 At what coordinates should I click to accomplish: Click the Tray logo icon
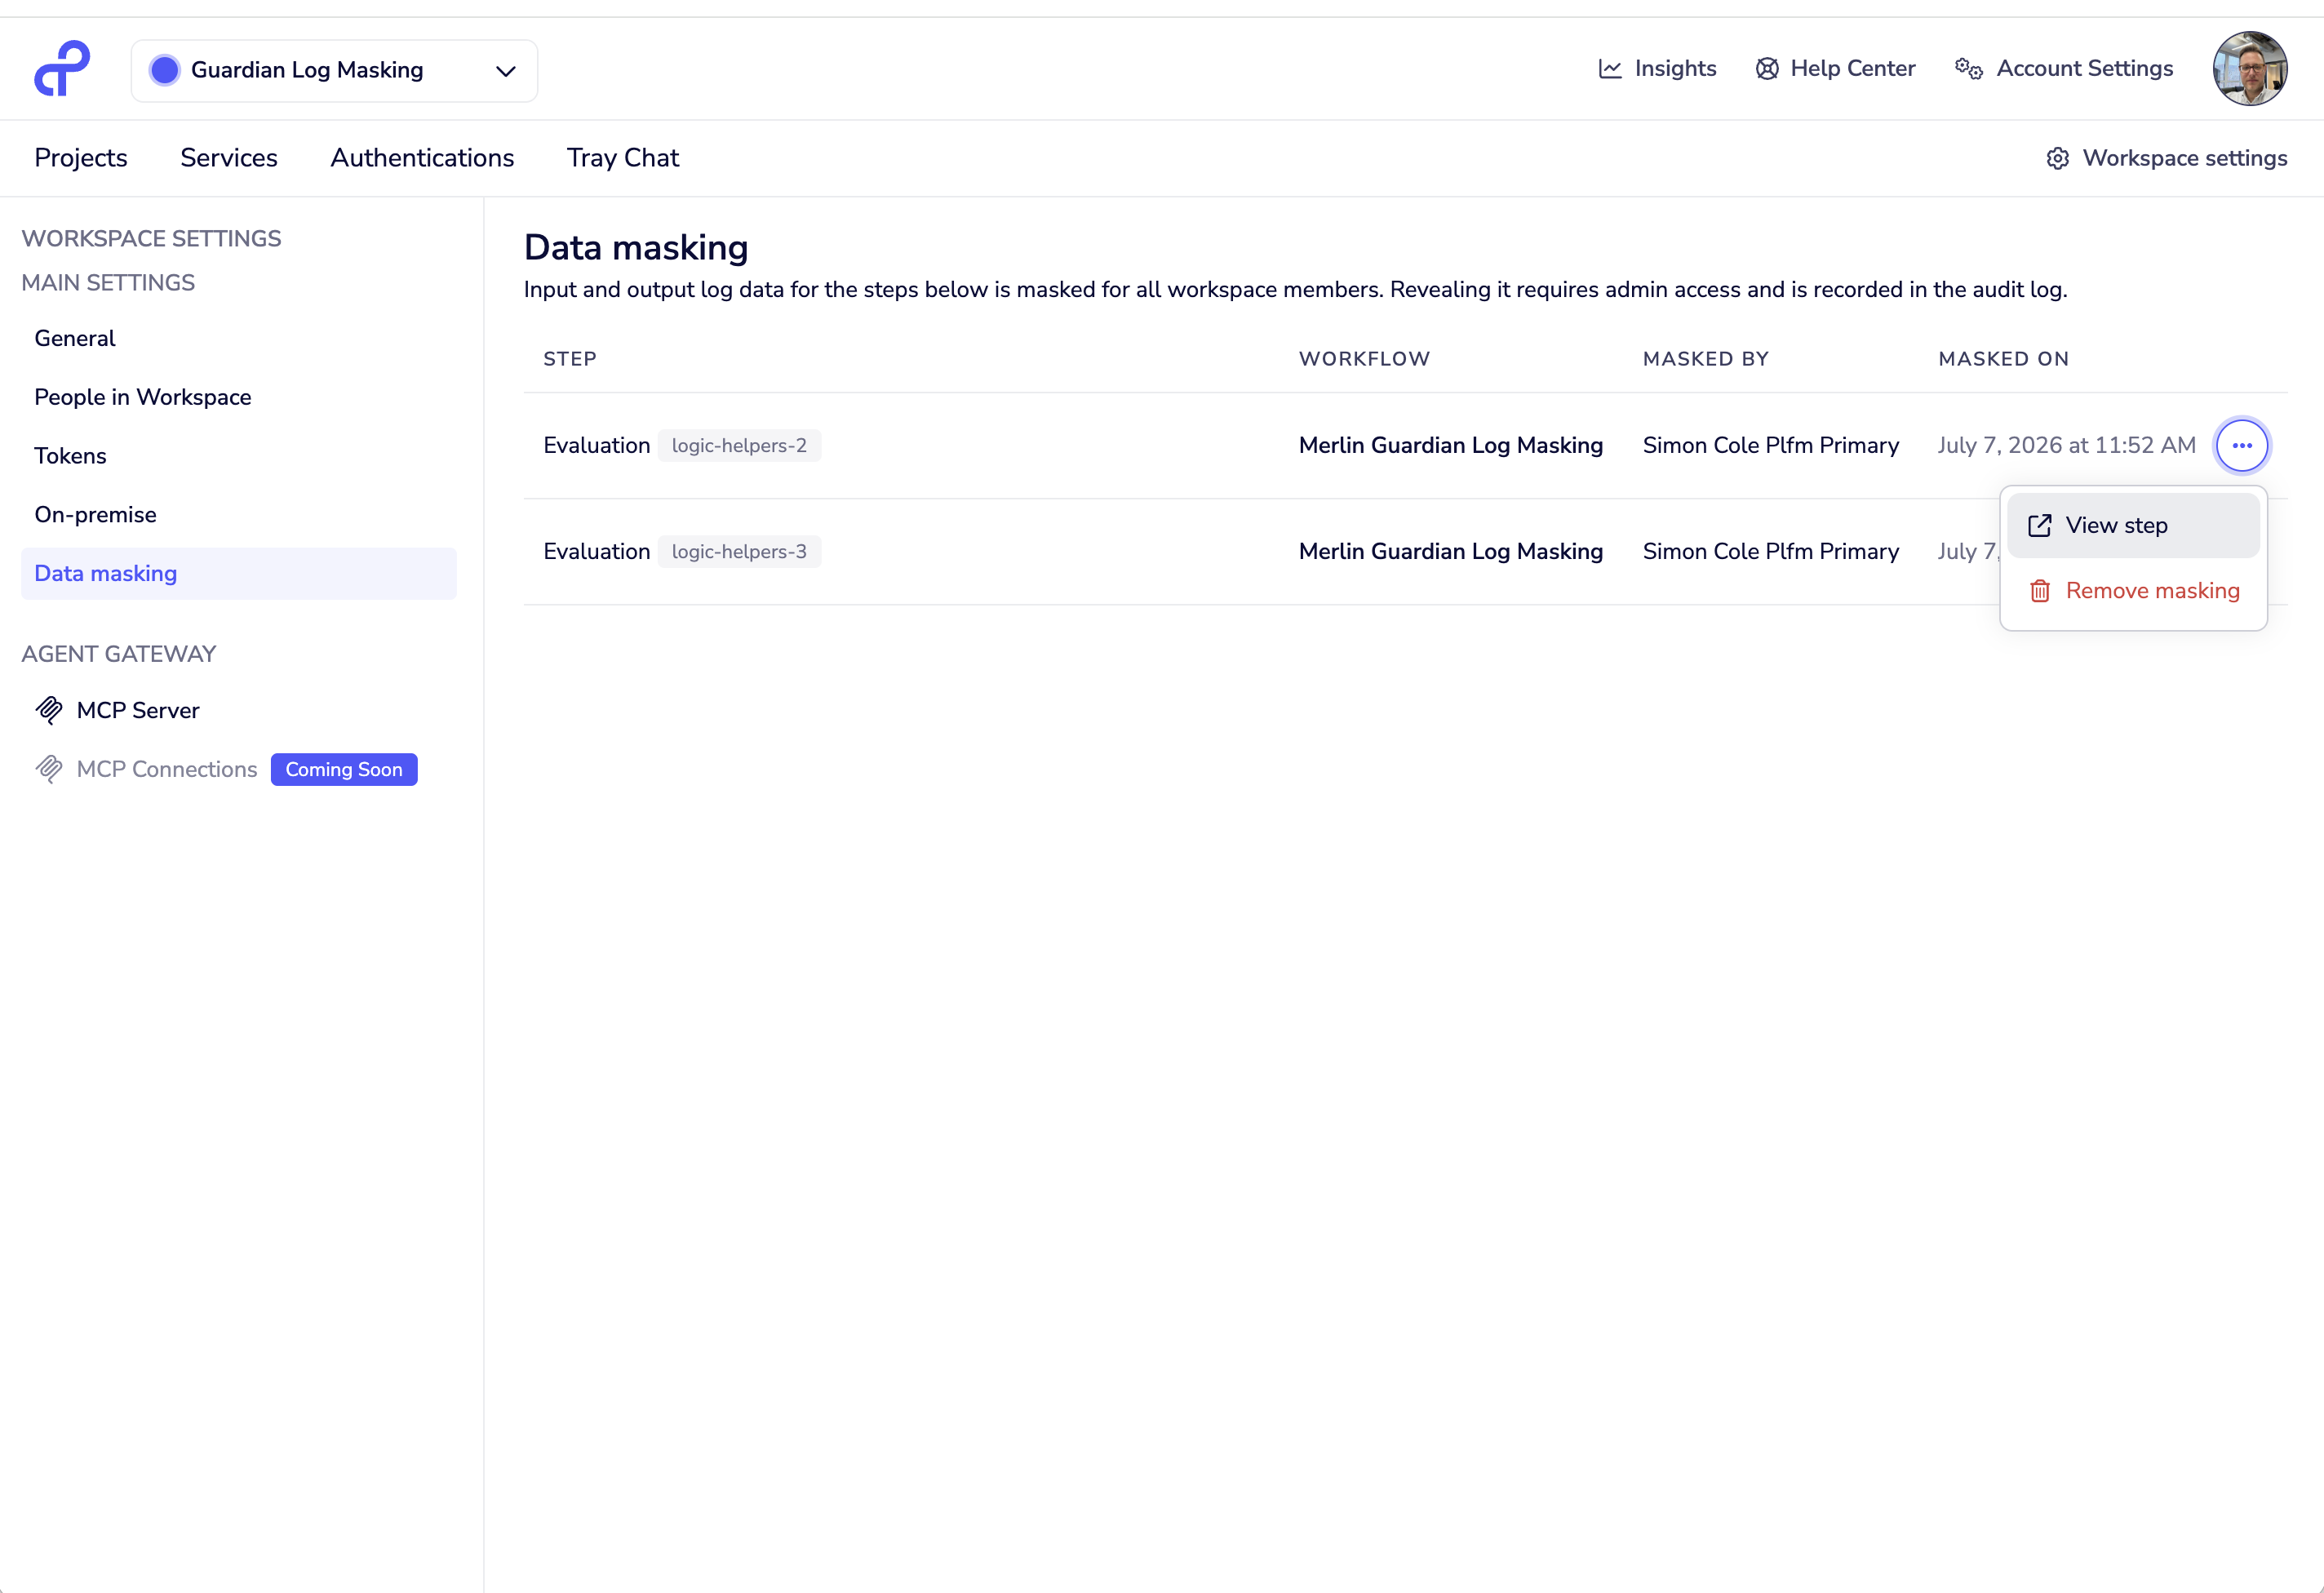coord(62,68)
